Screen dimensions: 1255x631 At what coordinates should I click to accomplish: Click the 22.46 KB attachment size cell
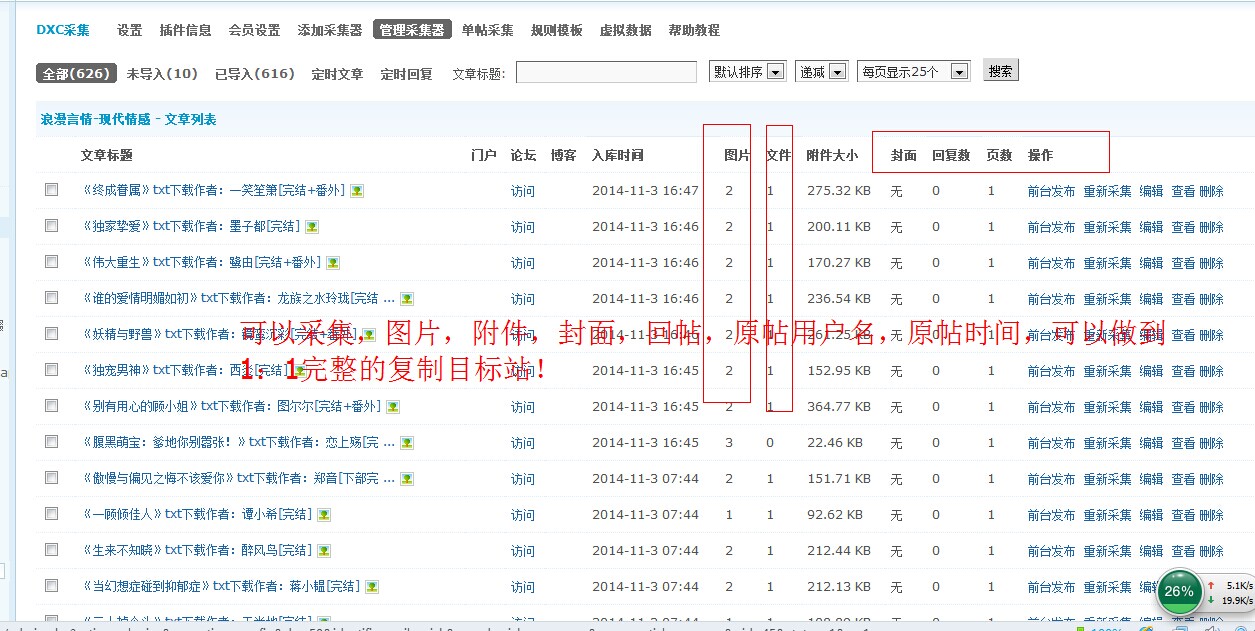[835, 443]
